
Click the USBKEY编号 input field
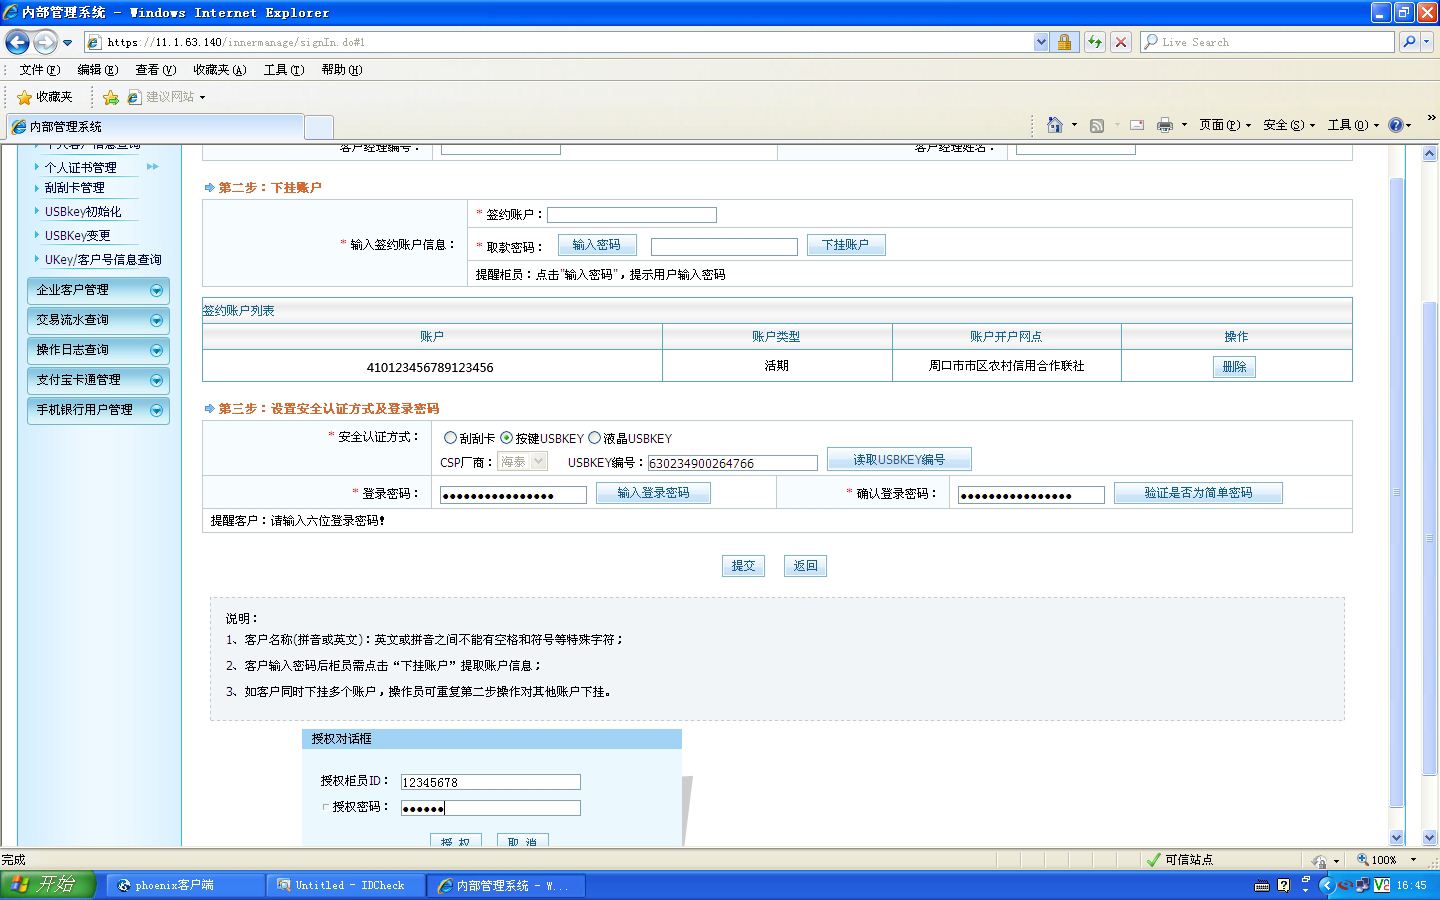point(733,463)
